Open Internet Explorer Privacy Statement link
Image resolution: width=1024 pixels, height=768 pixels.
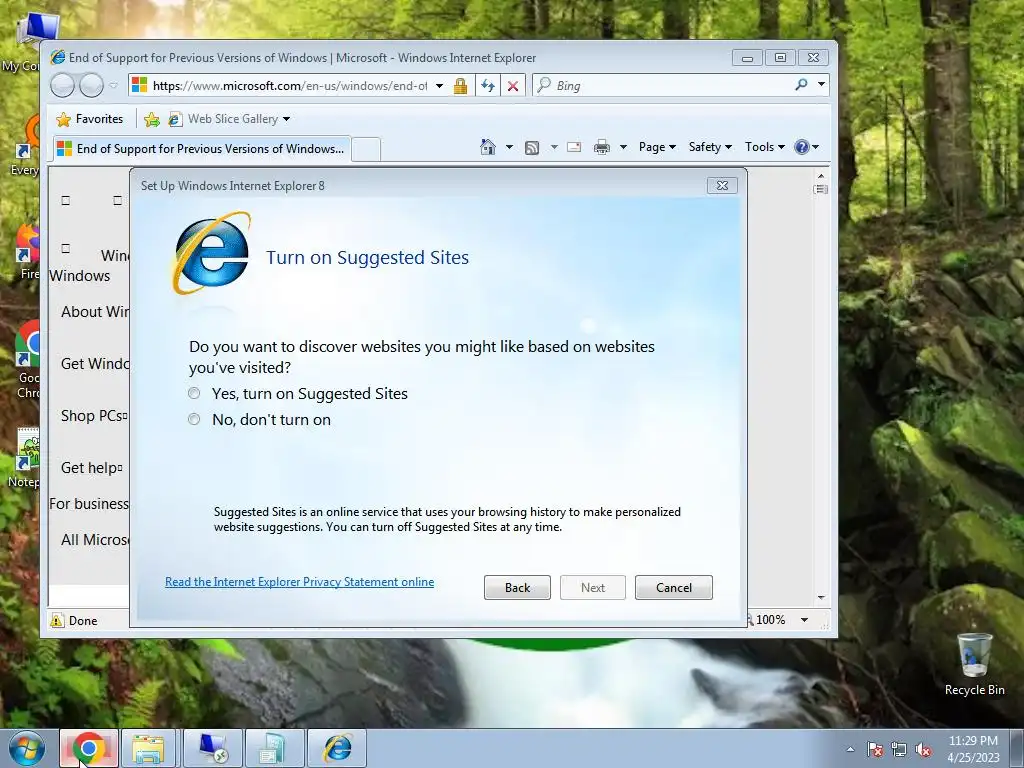[299, 582]
